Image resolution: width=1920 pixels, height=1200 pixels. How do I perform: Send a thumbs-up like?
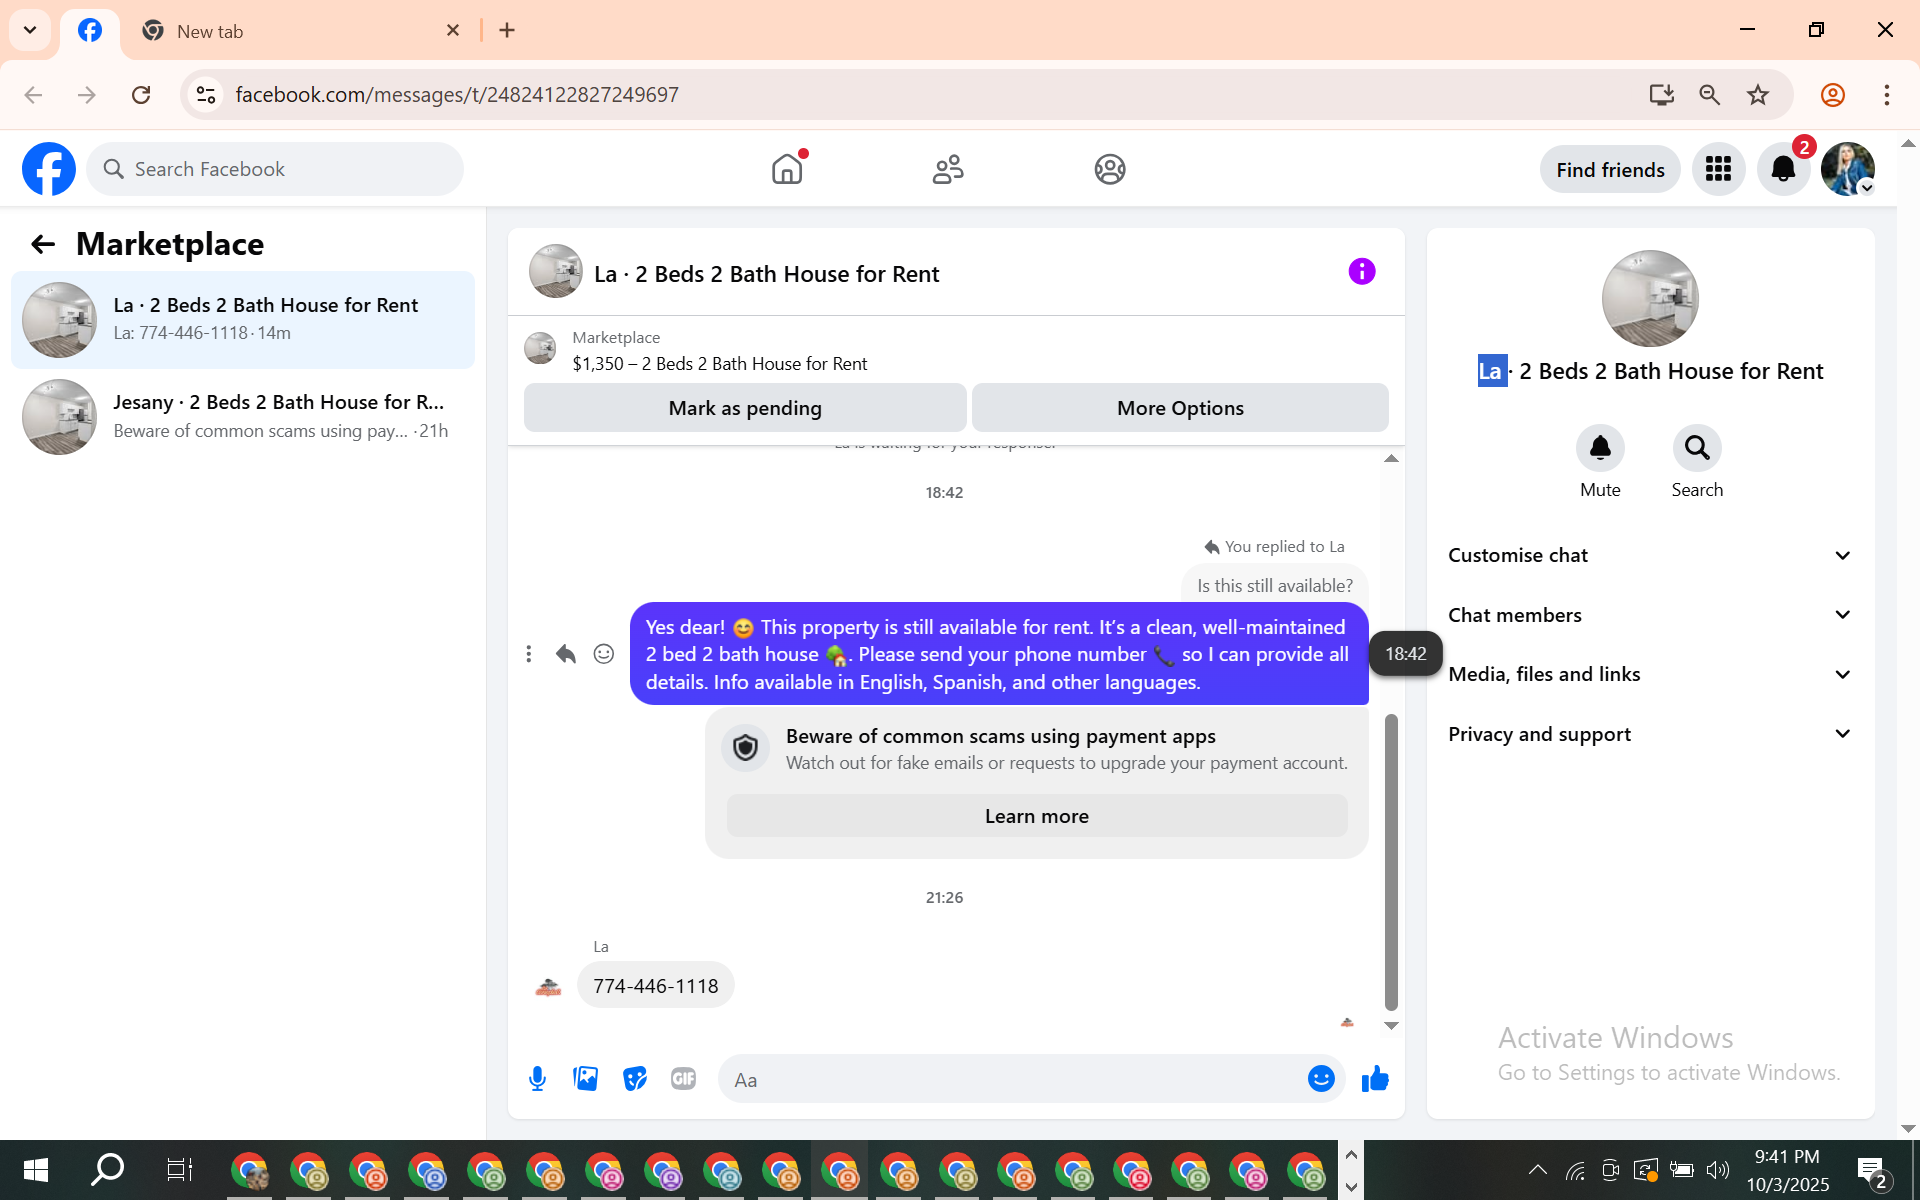click(x=1375, y=1079)
